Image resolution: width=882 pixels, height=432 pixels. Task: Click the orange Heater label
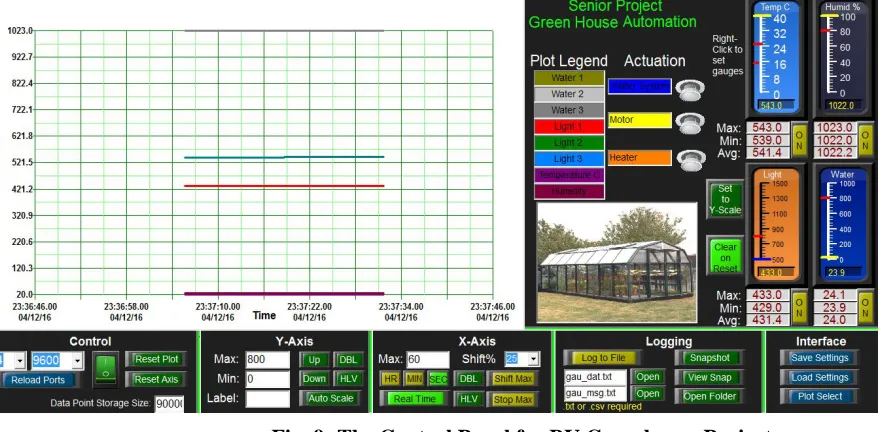click(x=640, y=158)
